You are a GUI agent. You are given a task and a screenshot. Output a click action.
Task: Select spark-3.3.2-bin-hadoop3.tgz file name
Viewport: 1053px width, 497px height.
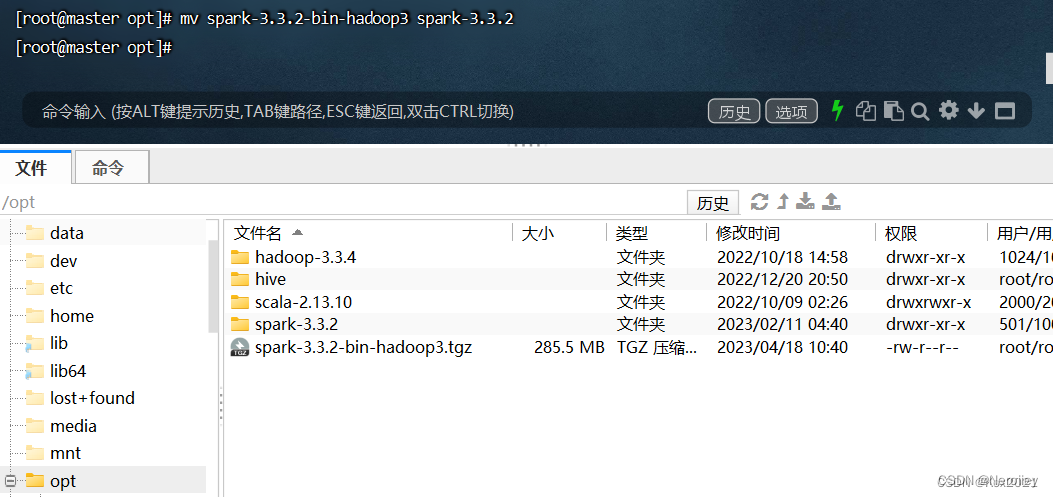(363, 347)
